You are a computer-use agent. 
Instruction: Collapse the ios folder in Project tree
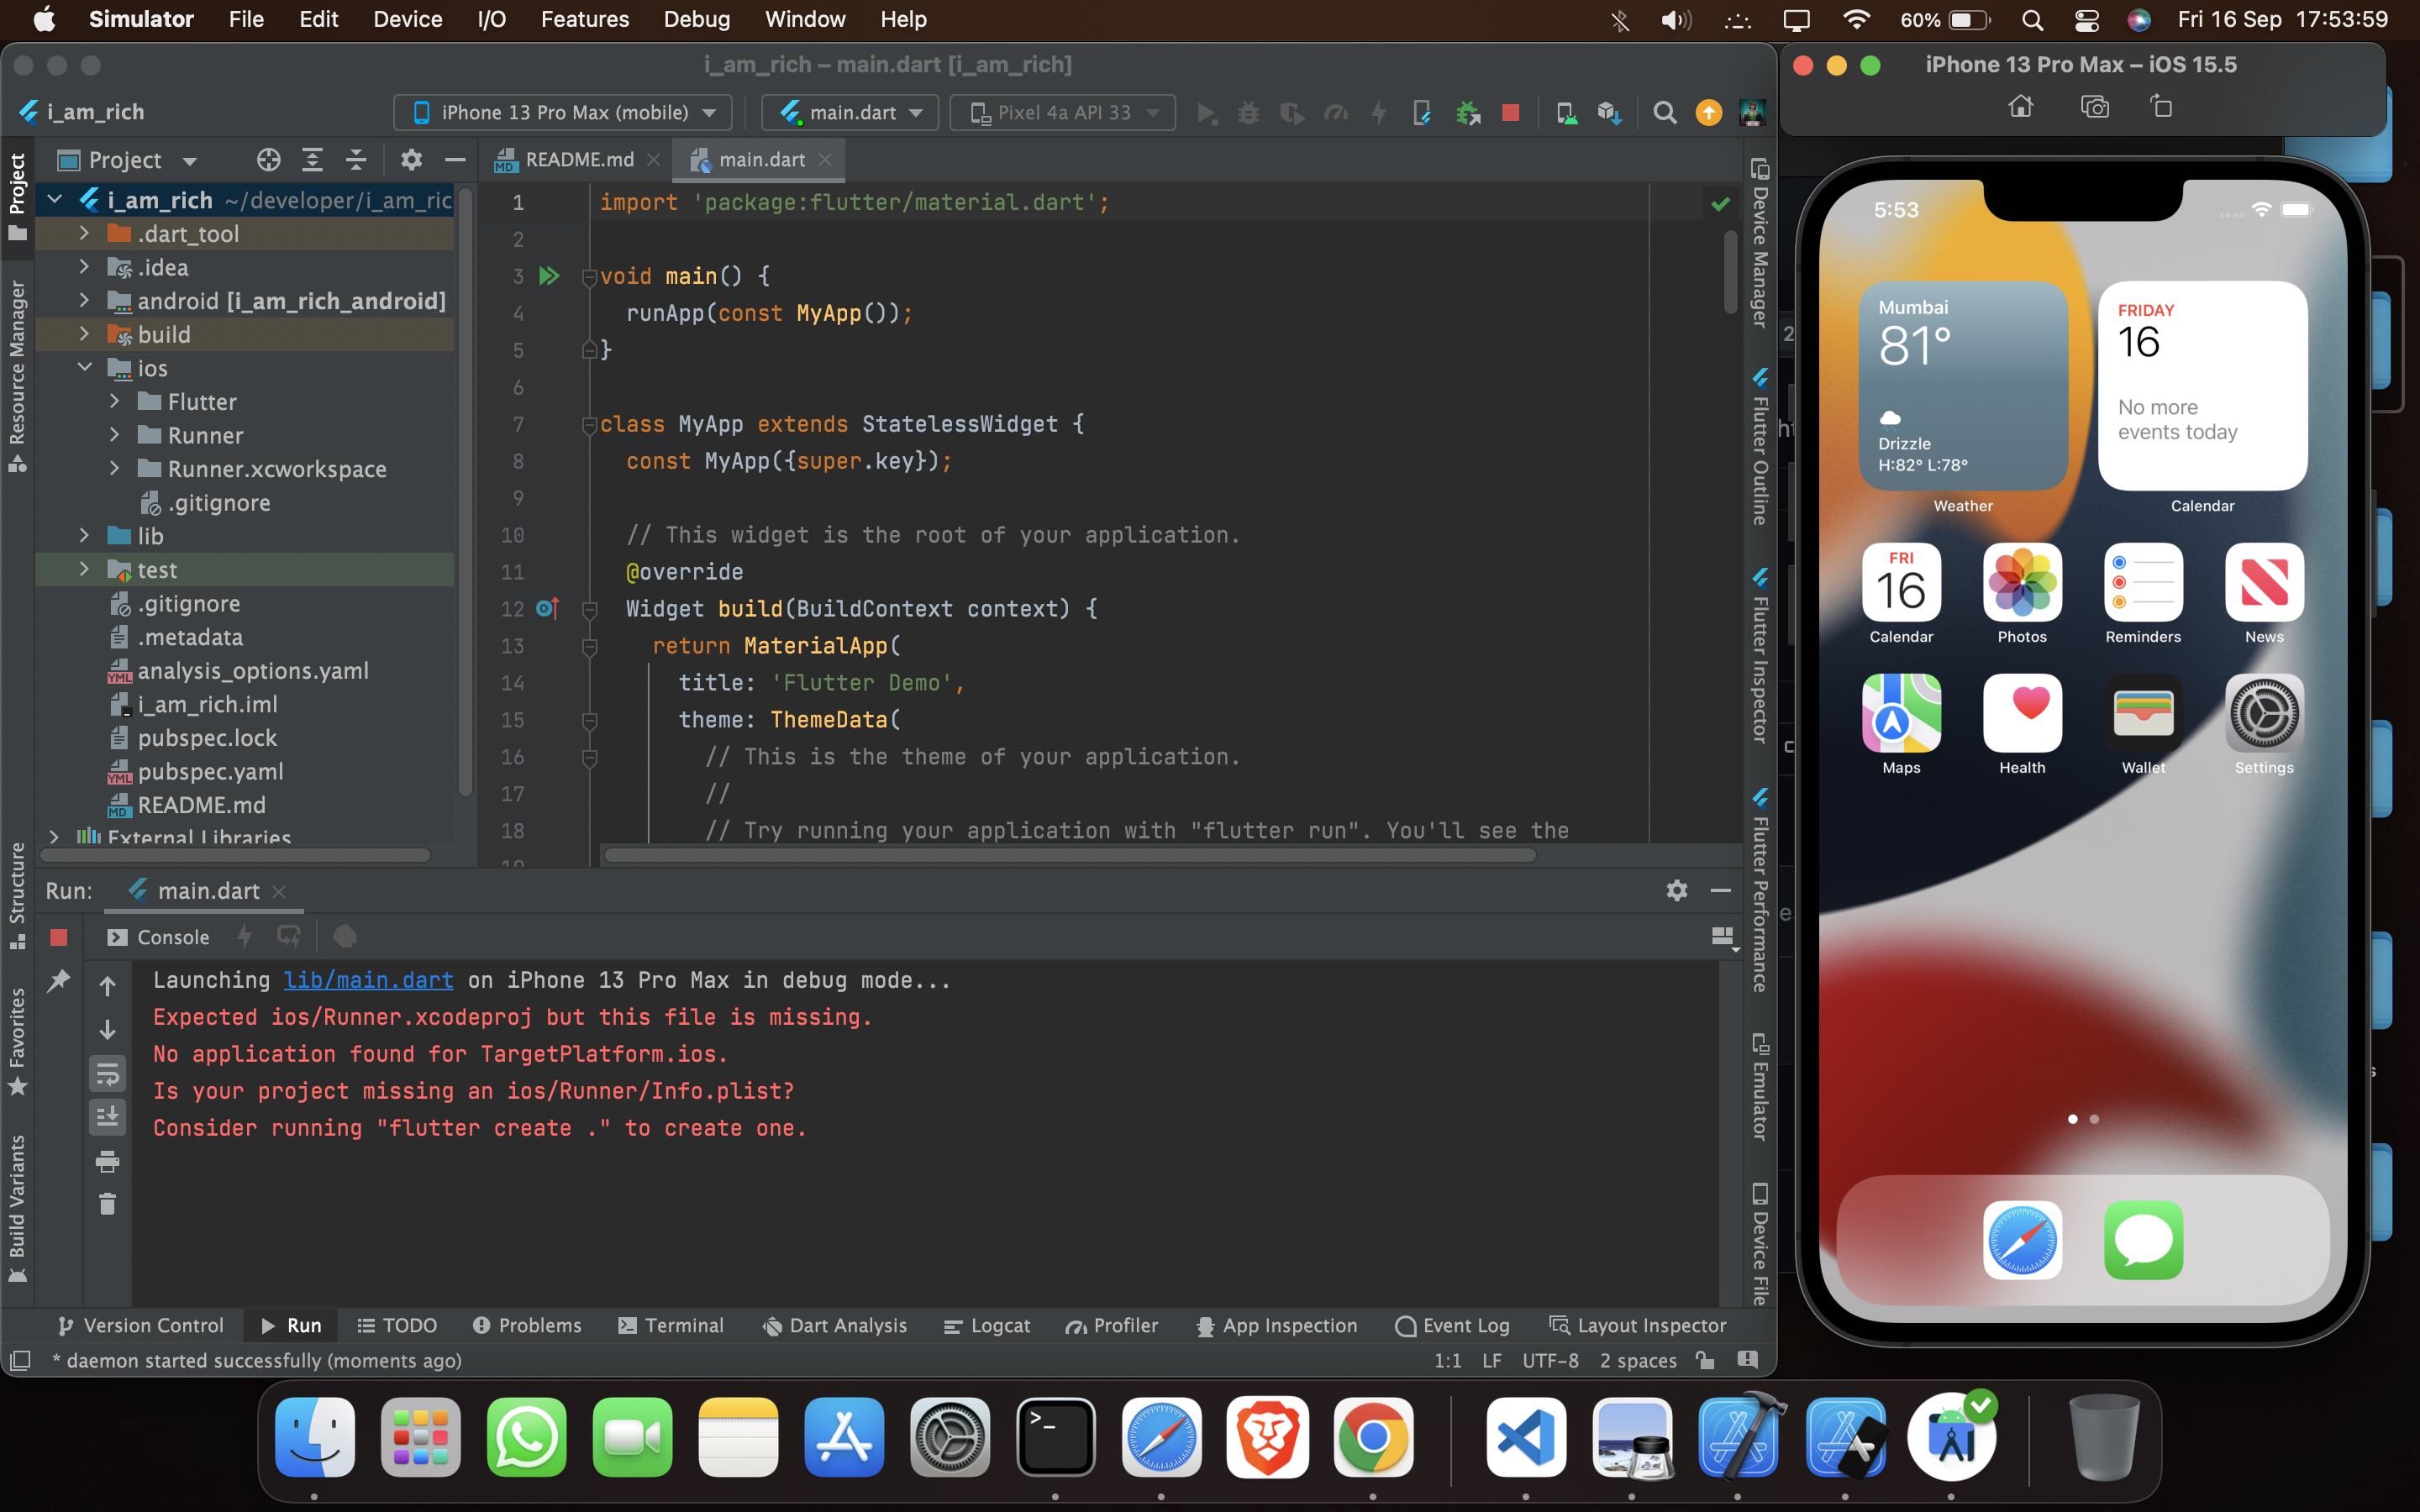click(84, 368)
